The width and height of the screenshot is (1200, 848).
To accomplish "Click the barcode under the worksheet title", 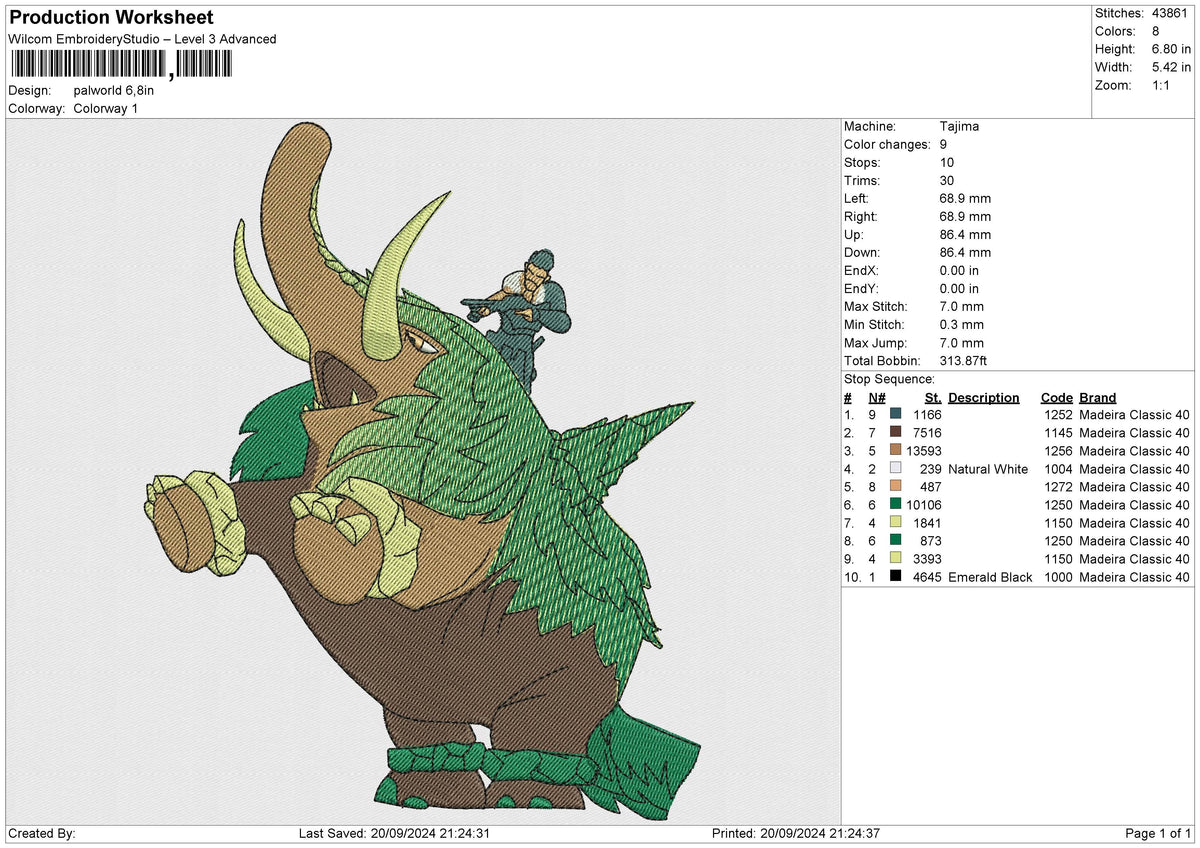I will click(x=121, y=65).
